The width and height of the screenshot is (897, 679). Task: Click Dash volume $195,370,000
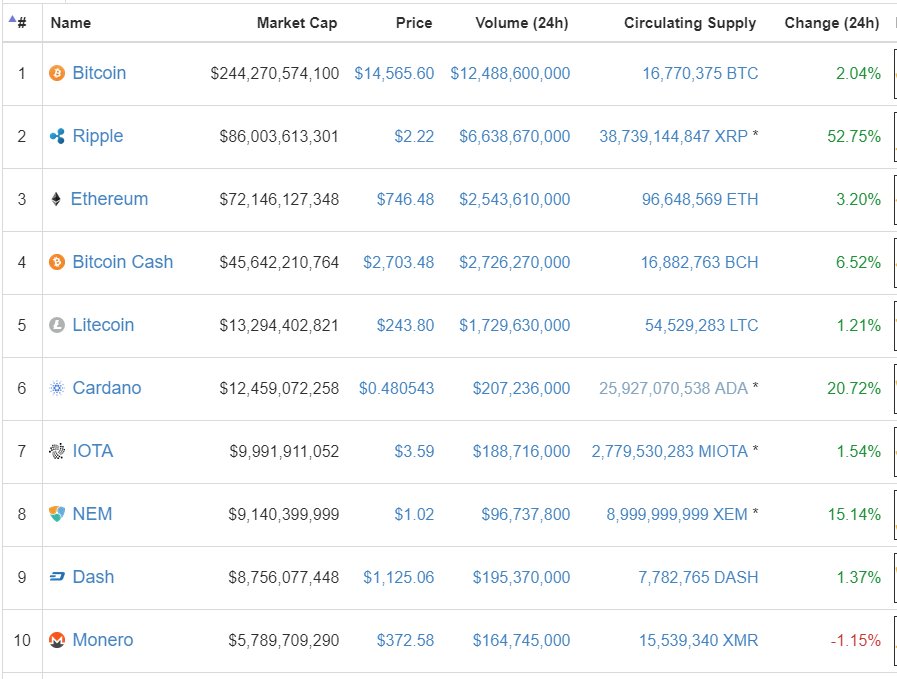point(521,577)
